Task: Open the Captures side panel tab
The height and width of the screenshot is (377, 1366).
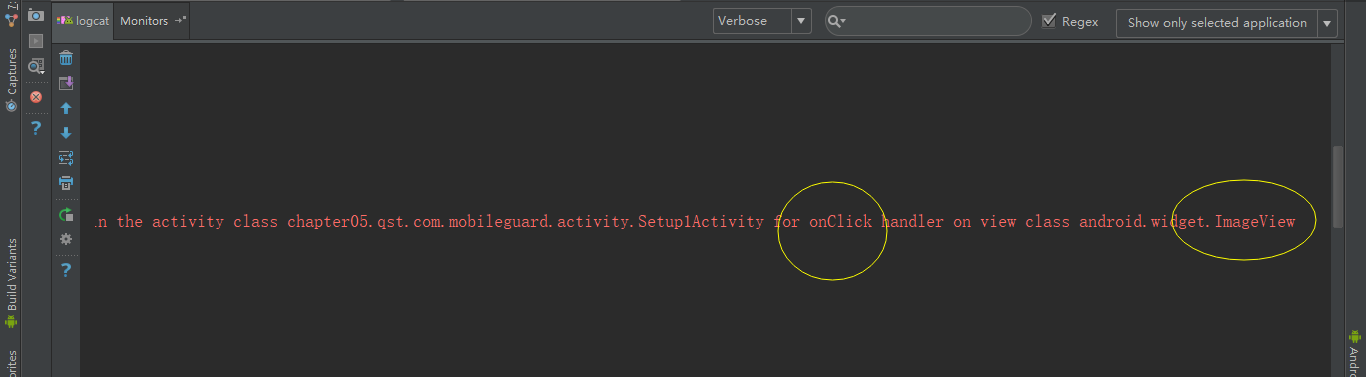Action: pyautogui.click(x=11, y=80)
